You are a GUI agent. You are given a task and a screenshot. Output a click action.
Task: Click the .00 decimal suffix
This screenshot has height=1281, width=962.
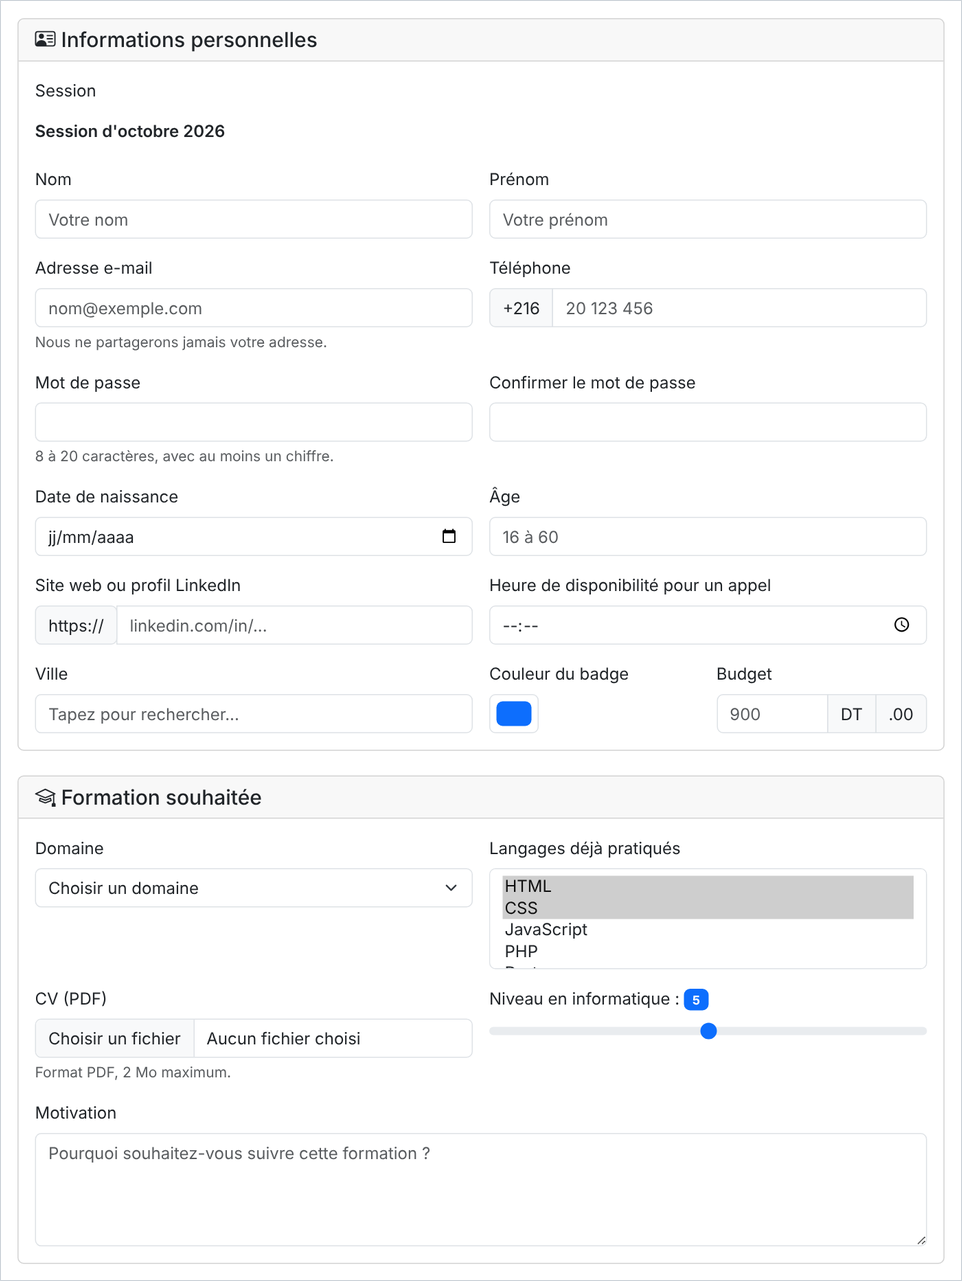(x=901, y=714)
